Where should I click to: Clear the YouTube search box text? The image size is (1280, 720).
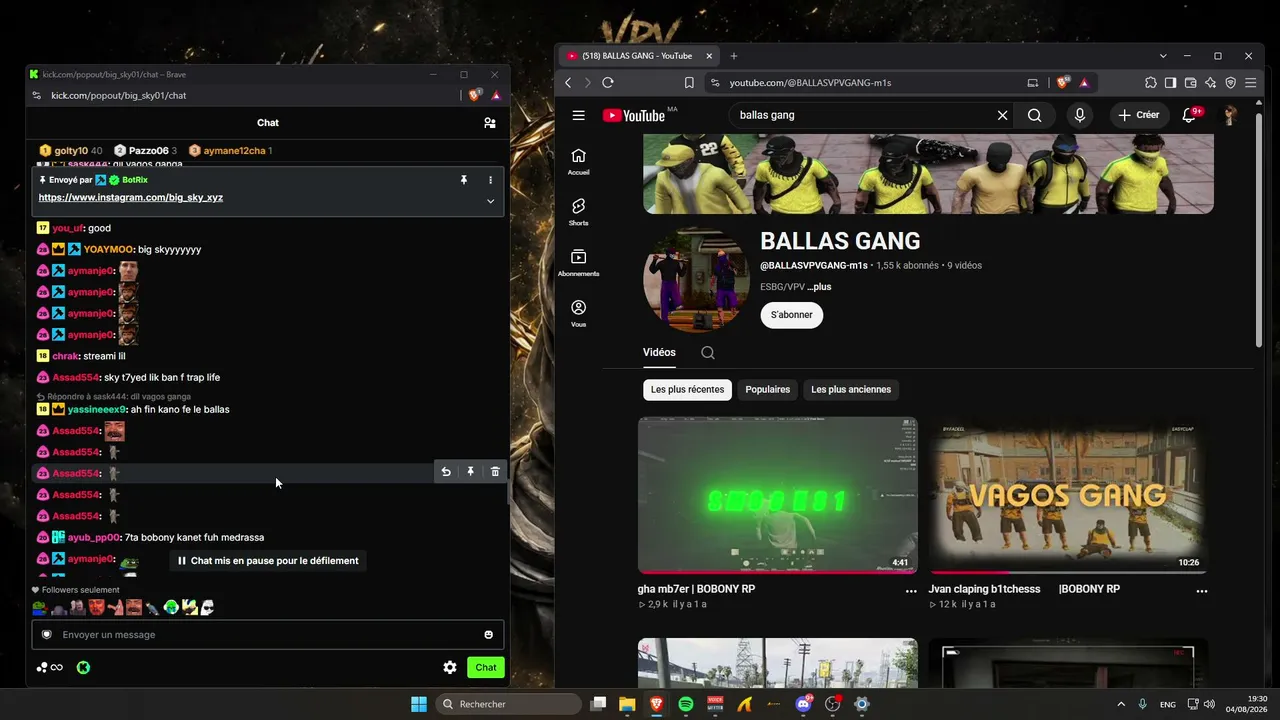(1002, 115)
